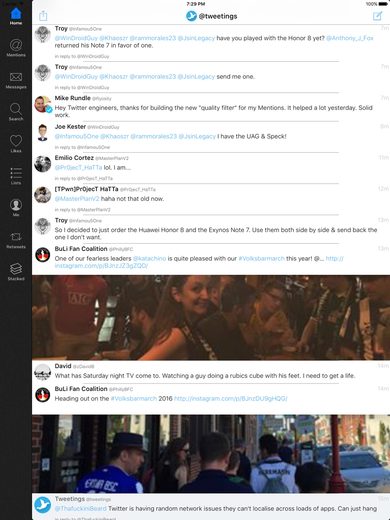Open the instagram link in Heading out tweet
Viewport: 390px width, 520px height.
point(231,398)
